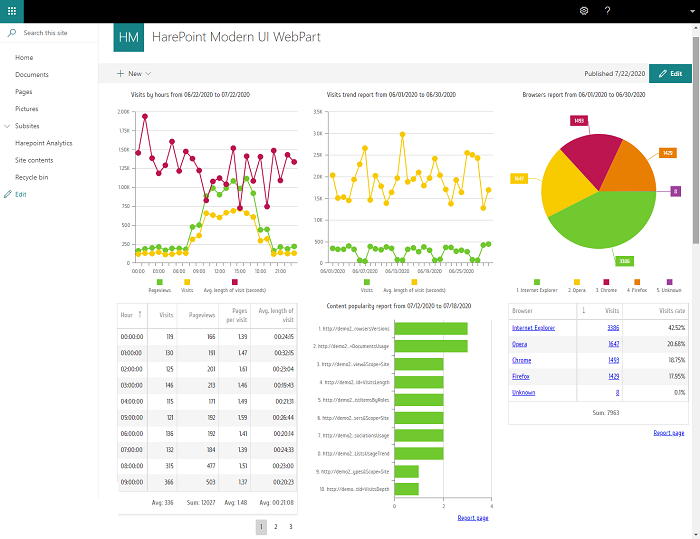The width and height of the screenshot is (700, 539).
Task: Open the Chrome browser link
Action: pyautogui.click(x=521, y=360)
